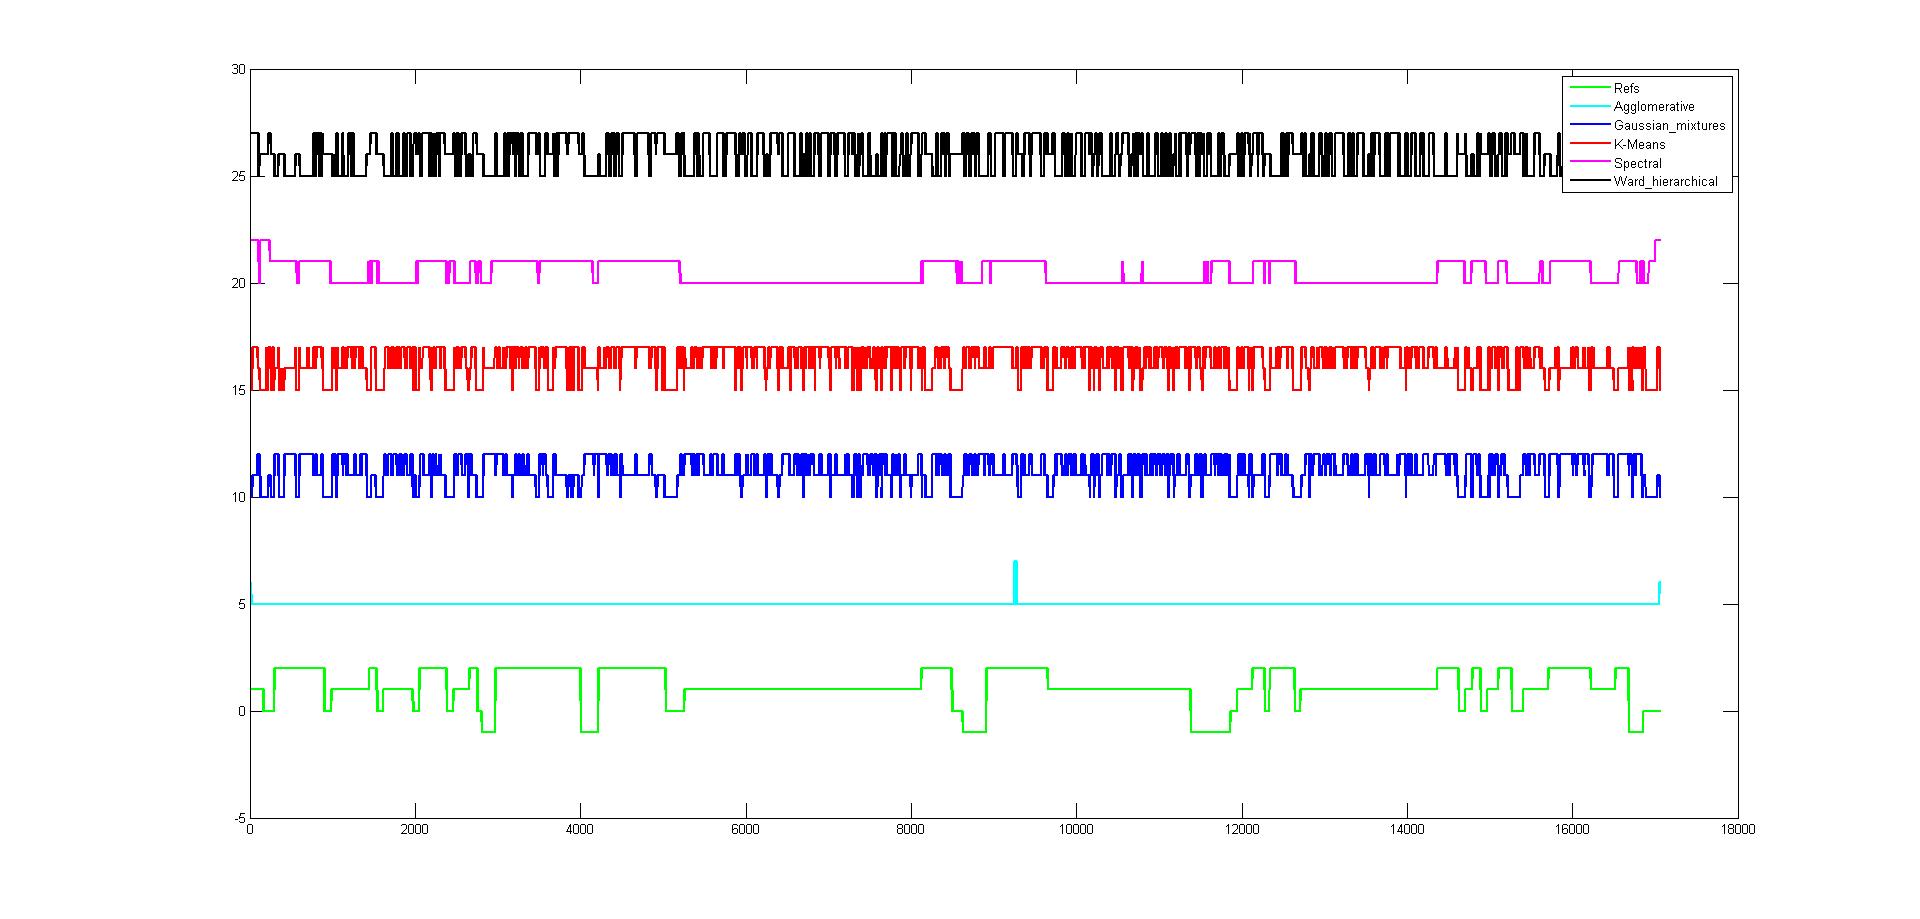Click the green line sample in legend
Viewport: 1920px width, 919px height.
(x=1587, y=88)
